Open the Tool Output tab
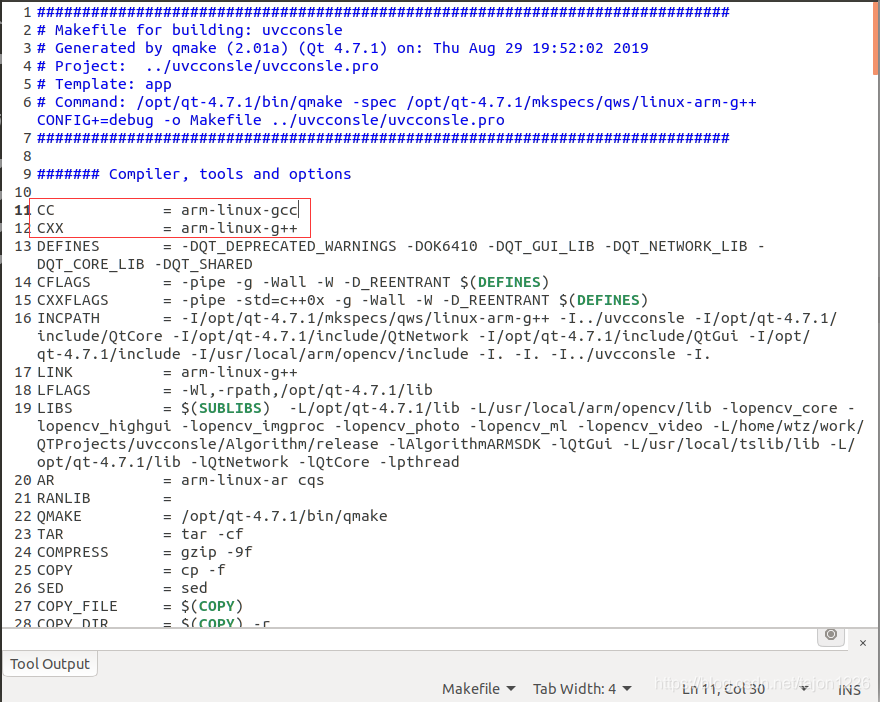This screenshot has width=880, height=702. click(x=50, y=664)
